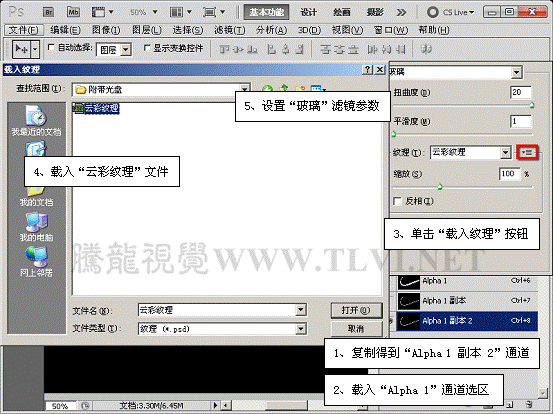Click the distribute horizontal centers icon
553x414 pixels.
pos(386,49)
